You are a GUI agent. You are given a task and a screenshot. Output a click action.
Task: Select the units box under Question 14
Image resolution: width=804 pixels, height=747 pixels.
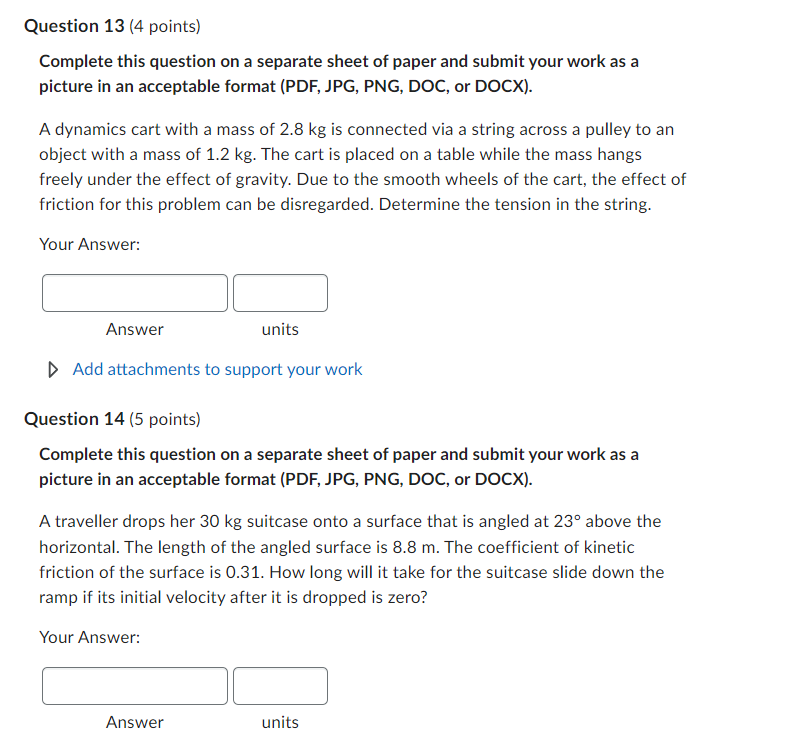[280, 686]
